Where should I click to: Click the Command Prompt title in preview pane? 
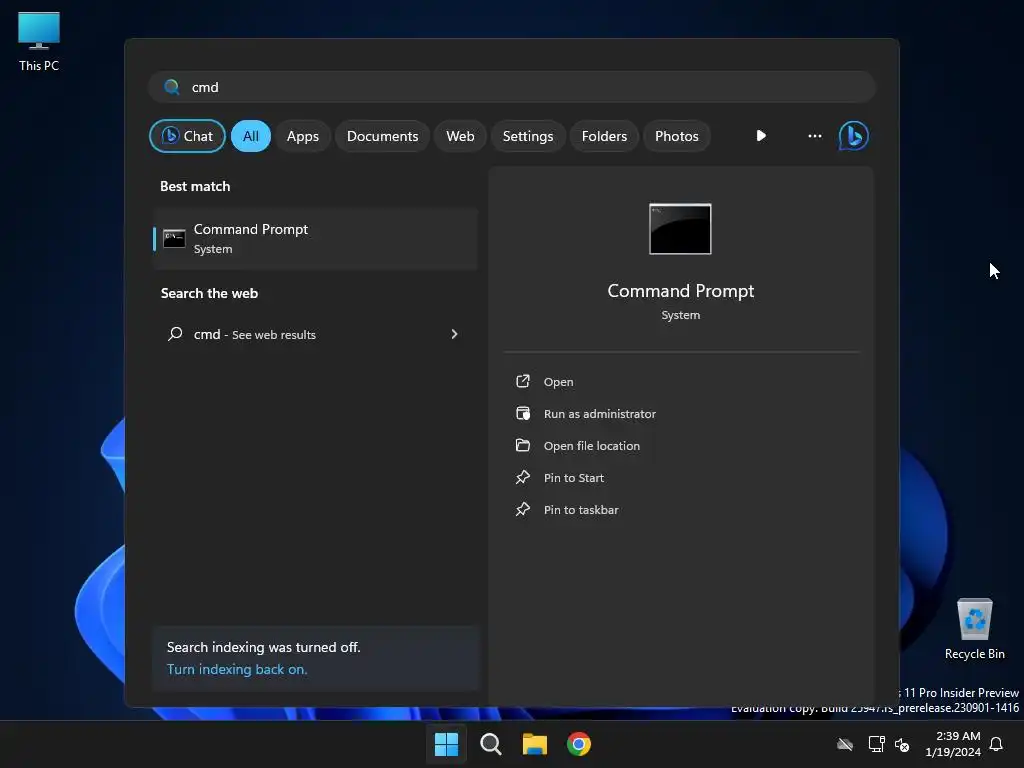680,291
